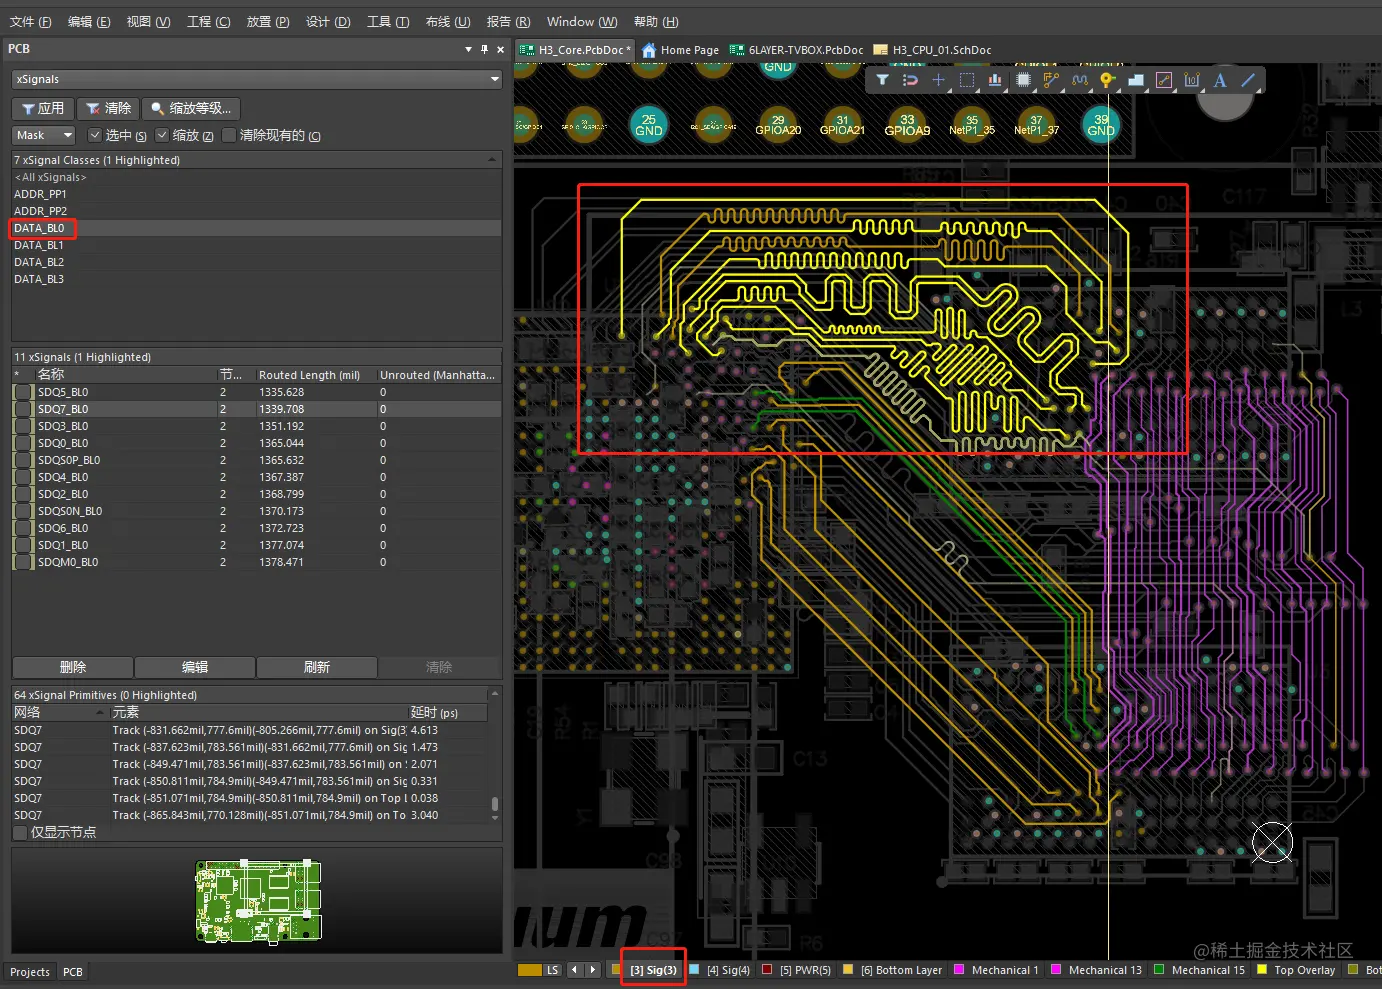Click the align objects toolbar icon

click(x=995, y=80)
